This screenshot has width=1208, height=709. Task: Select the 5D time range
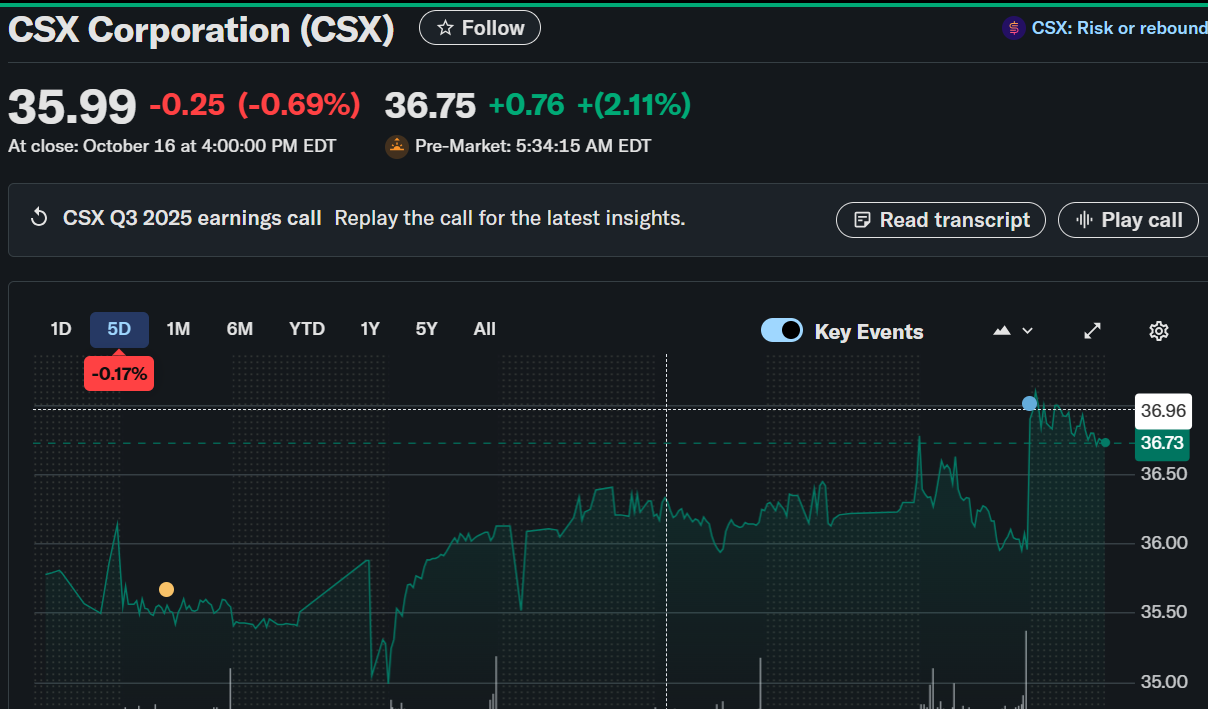119,329
